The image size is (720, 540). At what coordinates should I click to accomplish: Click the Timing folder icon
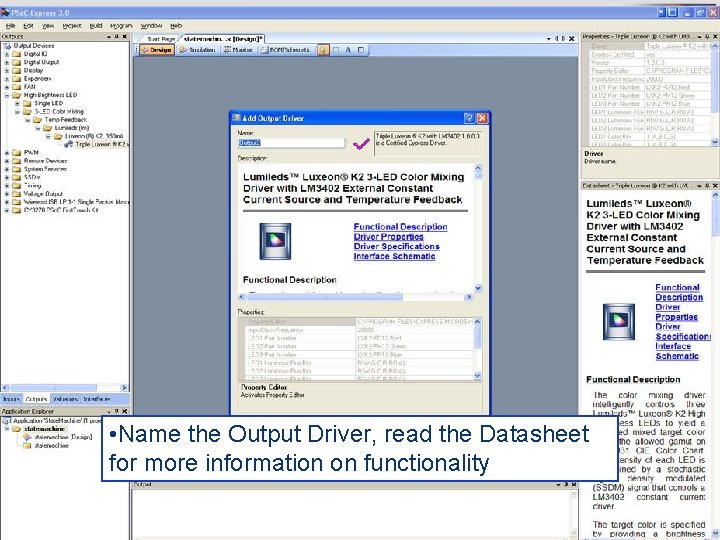click(17, 186)
